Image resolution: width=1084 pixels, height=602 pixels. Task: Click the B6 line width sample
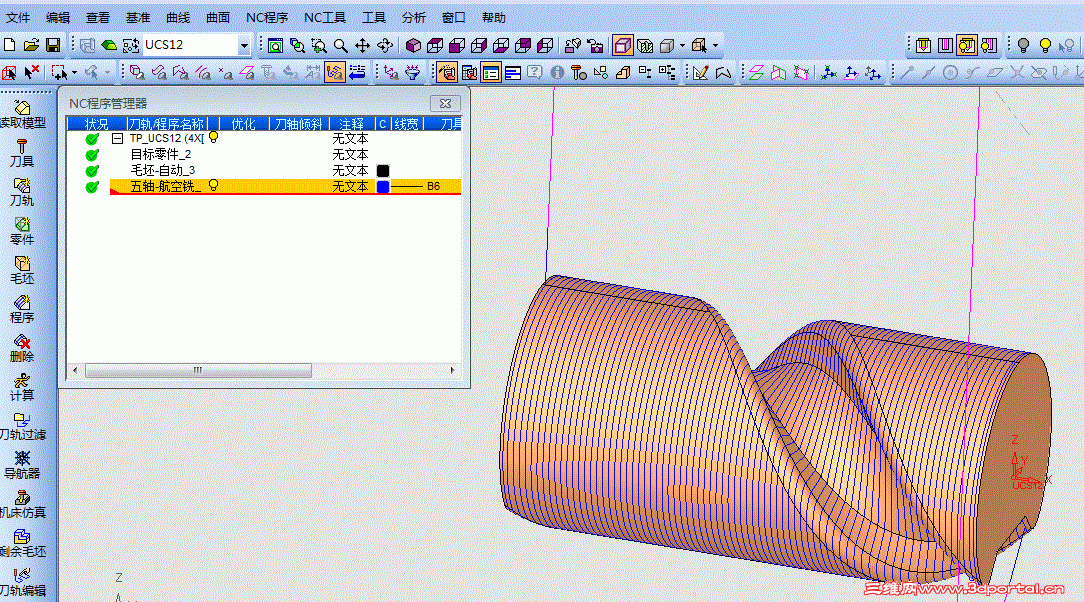click(x=416, y=187)
